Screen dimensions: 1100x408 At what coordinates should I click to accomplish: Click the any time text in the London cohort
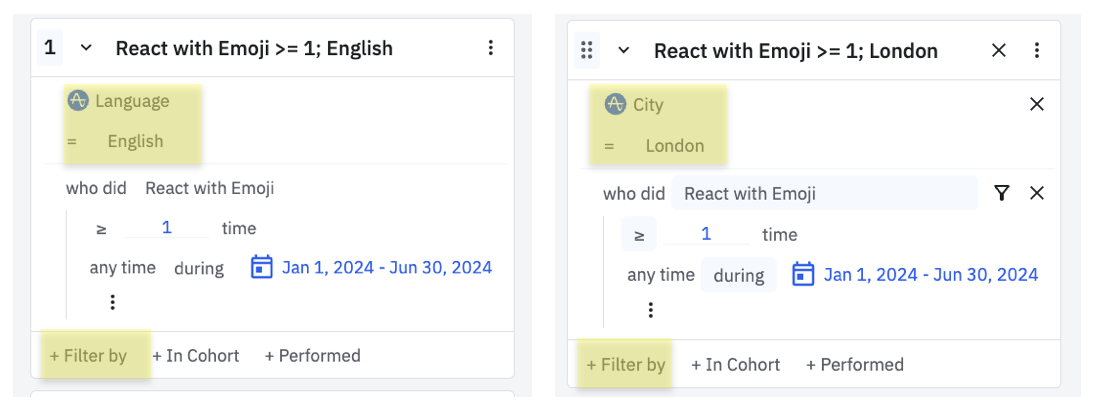[x=661, y=275]
